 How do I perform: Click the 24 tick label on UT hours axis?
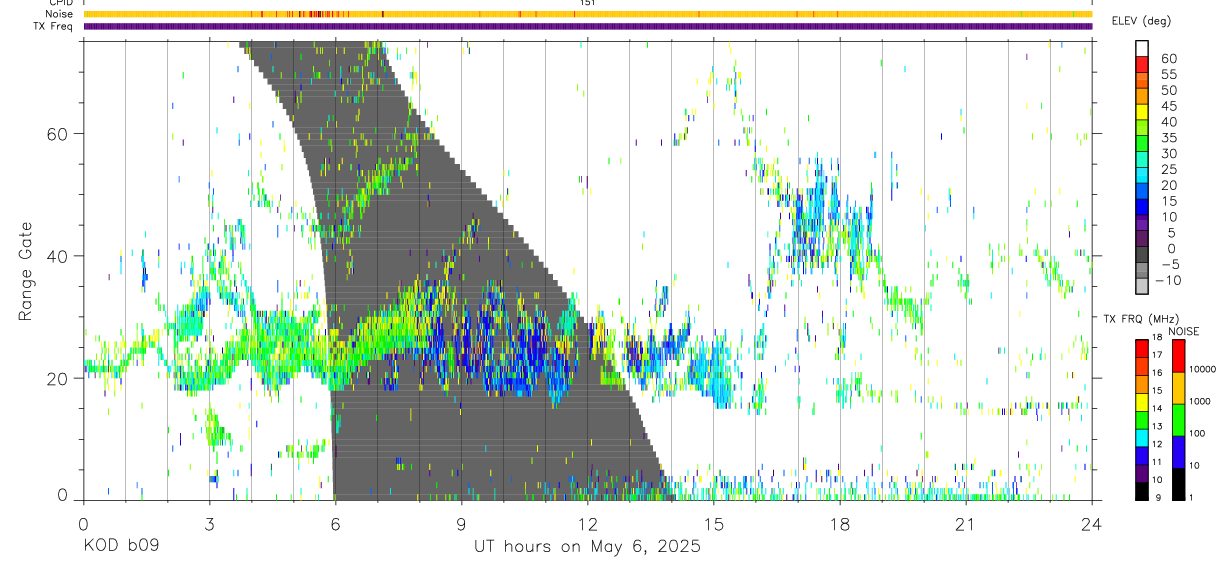[1091, 523]
